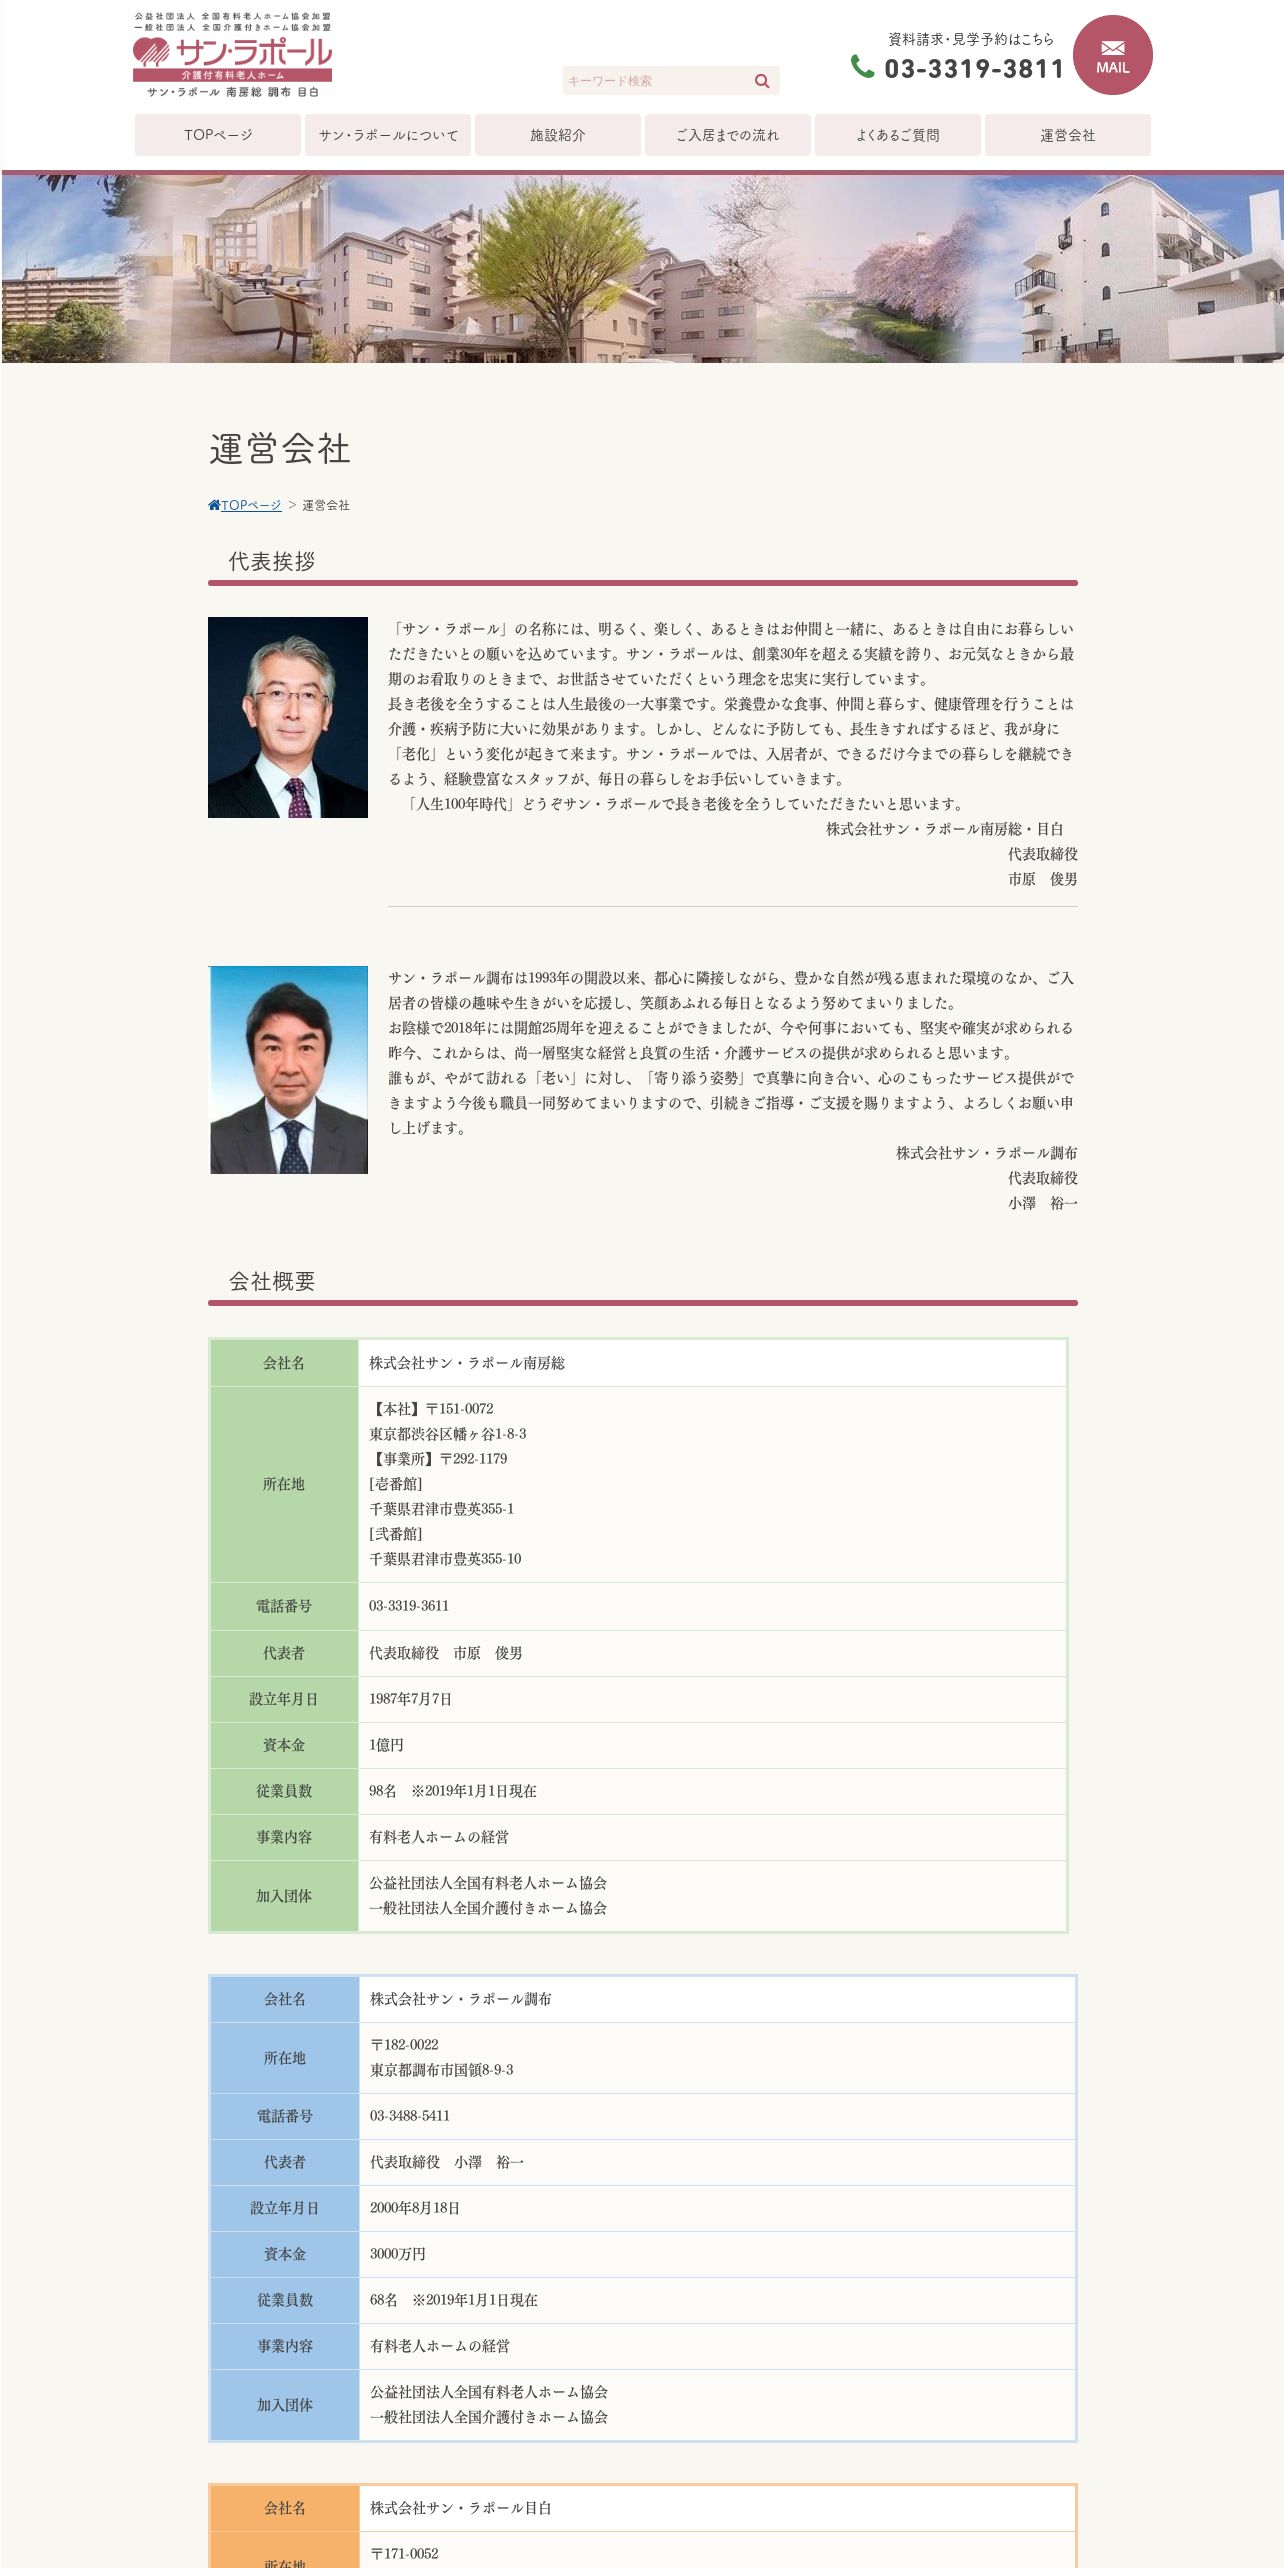
Task: Click phone value 03-3488-5411
Action: coord(410,2116)
